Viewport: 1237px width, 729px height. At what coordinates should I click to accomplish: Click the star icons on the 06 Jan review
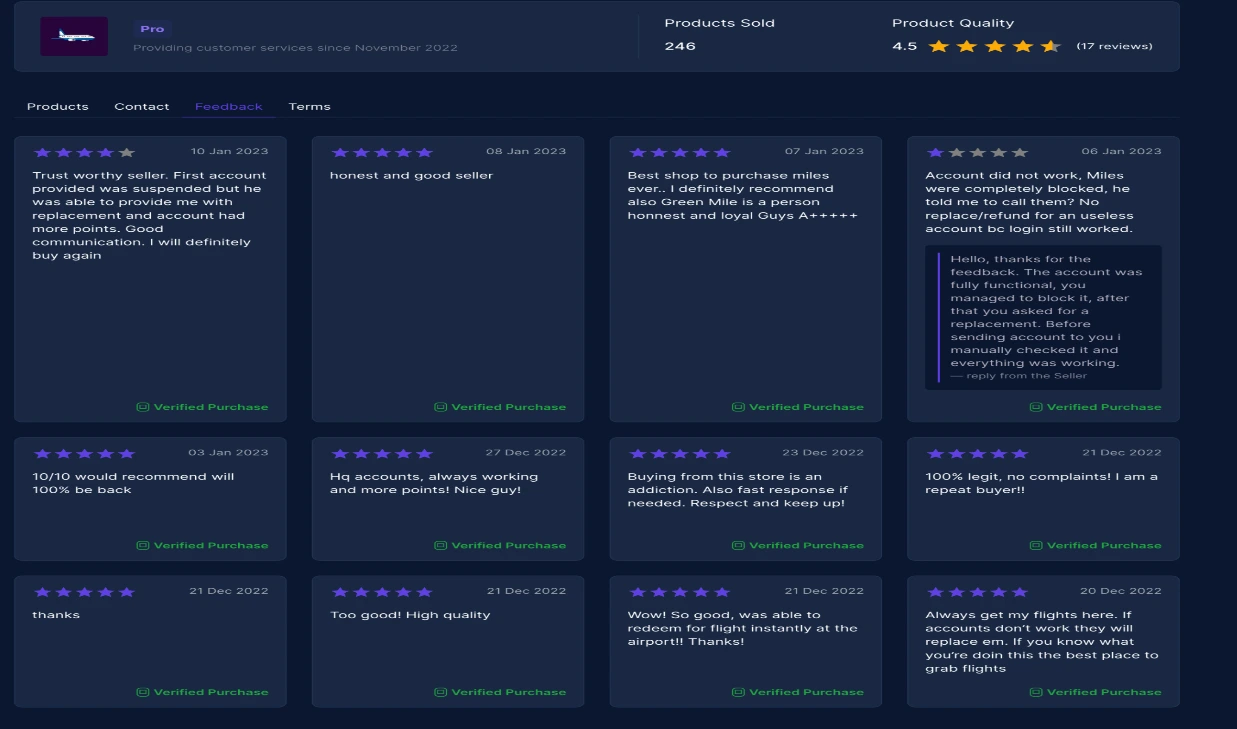tap(976, 152)
